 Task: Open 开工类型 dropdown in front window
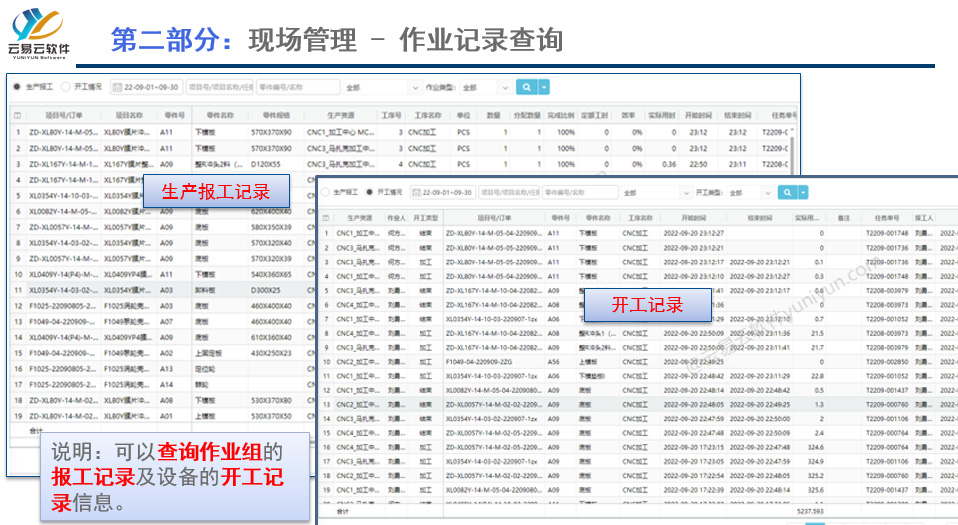click(751, 193)
